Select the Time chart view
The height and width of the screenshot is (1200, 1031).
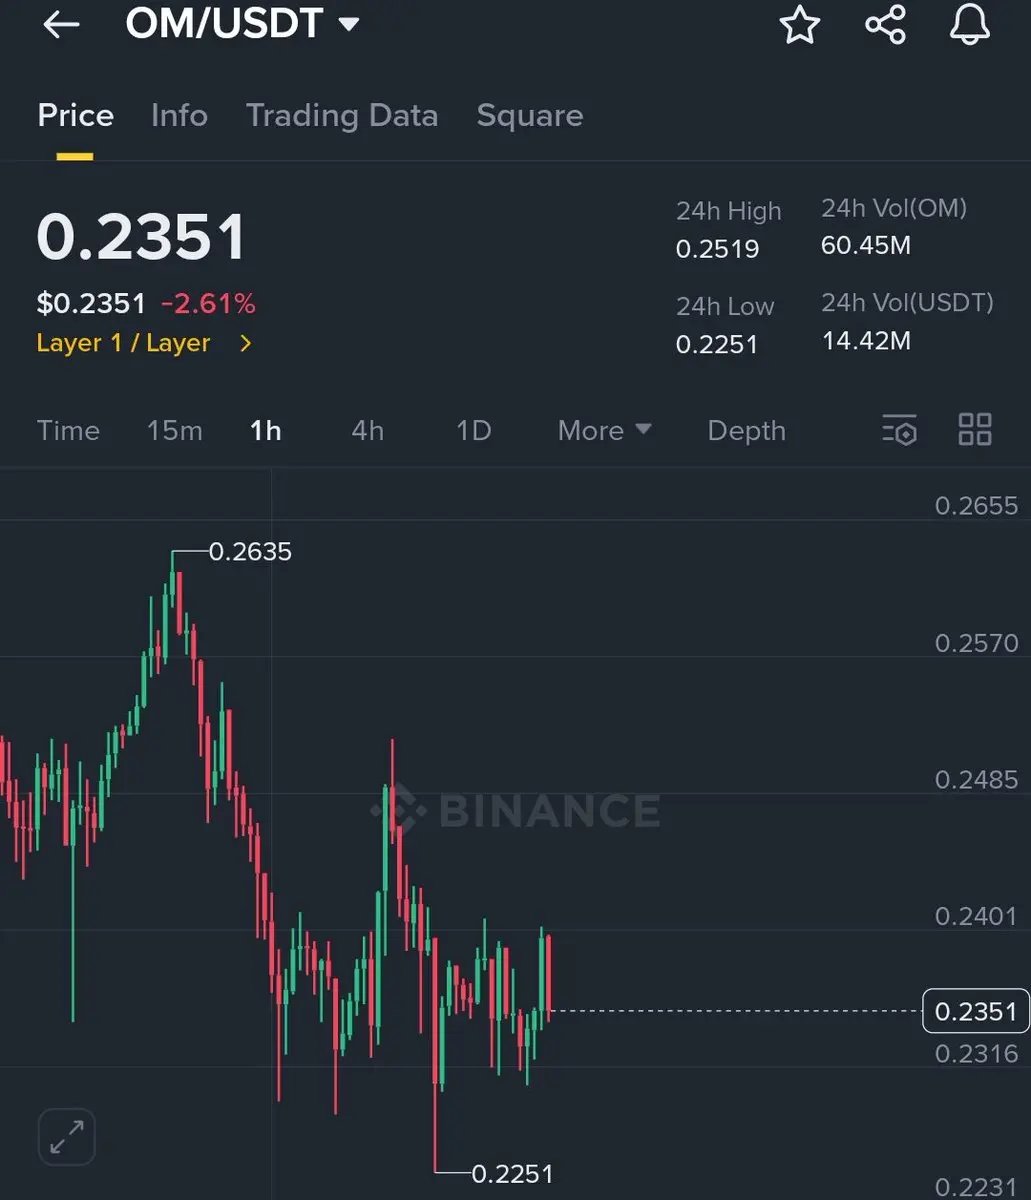pos(68,431)
